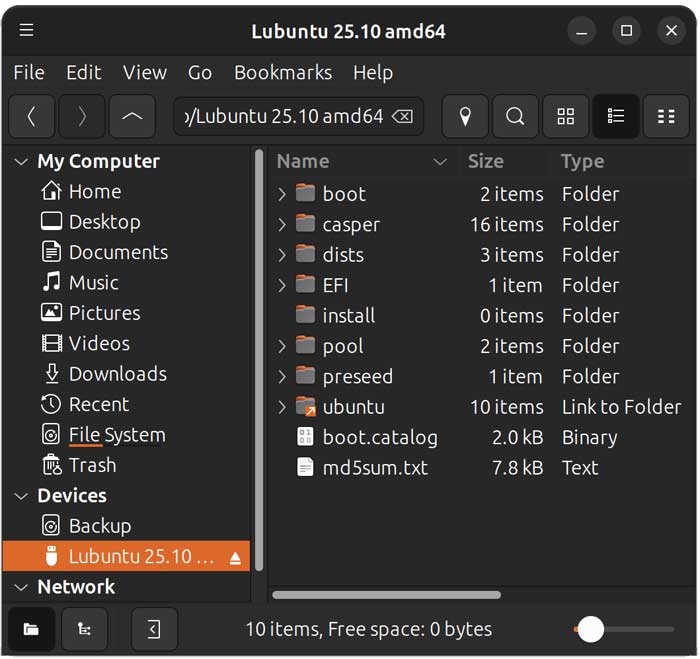Open the Go menu
The width and height of the screenshot is (700, 659).
[200, 72]
